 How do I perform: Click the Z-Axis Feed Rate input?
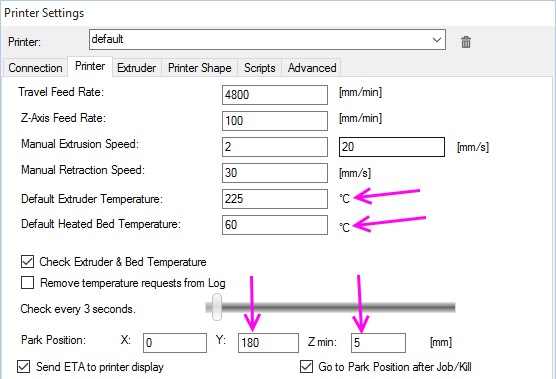pyautogui.click(x=275, y=121)
